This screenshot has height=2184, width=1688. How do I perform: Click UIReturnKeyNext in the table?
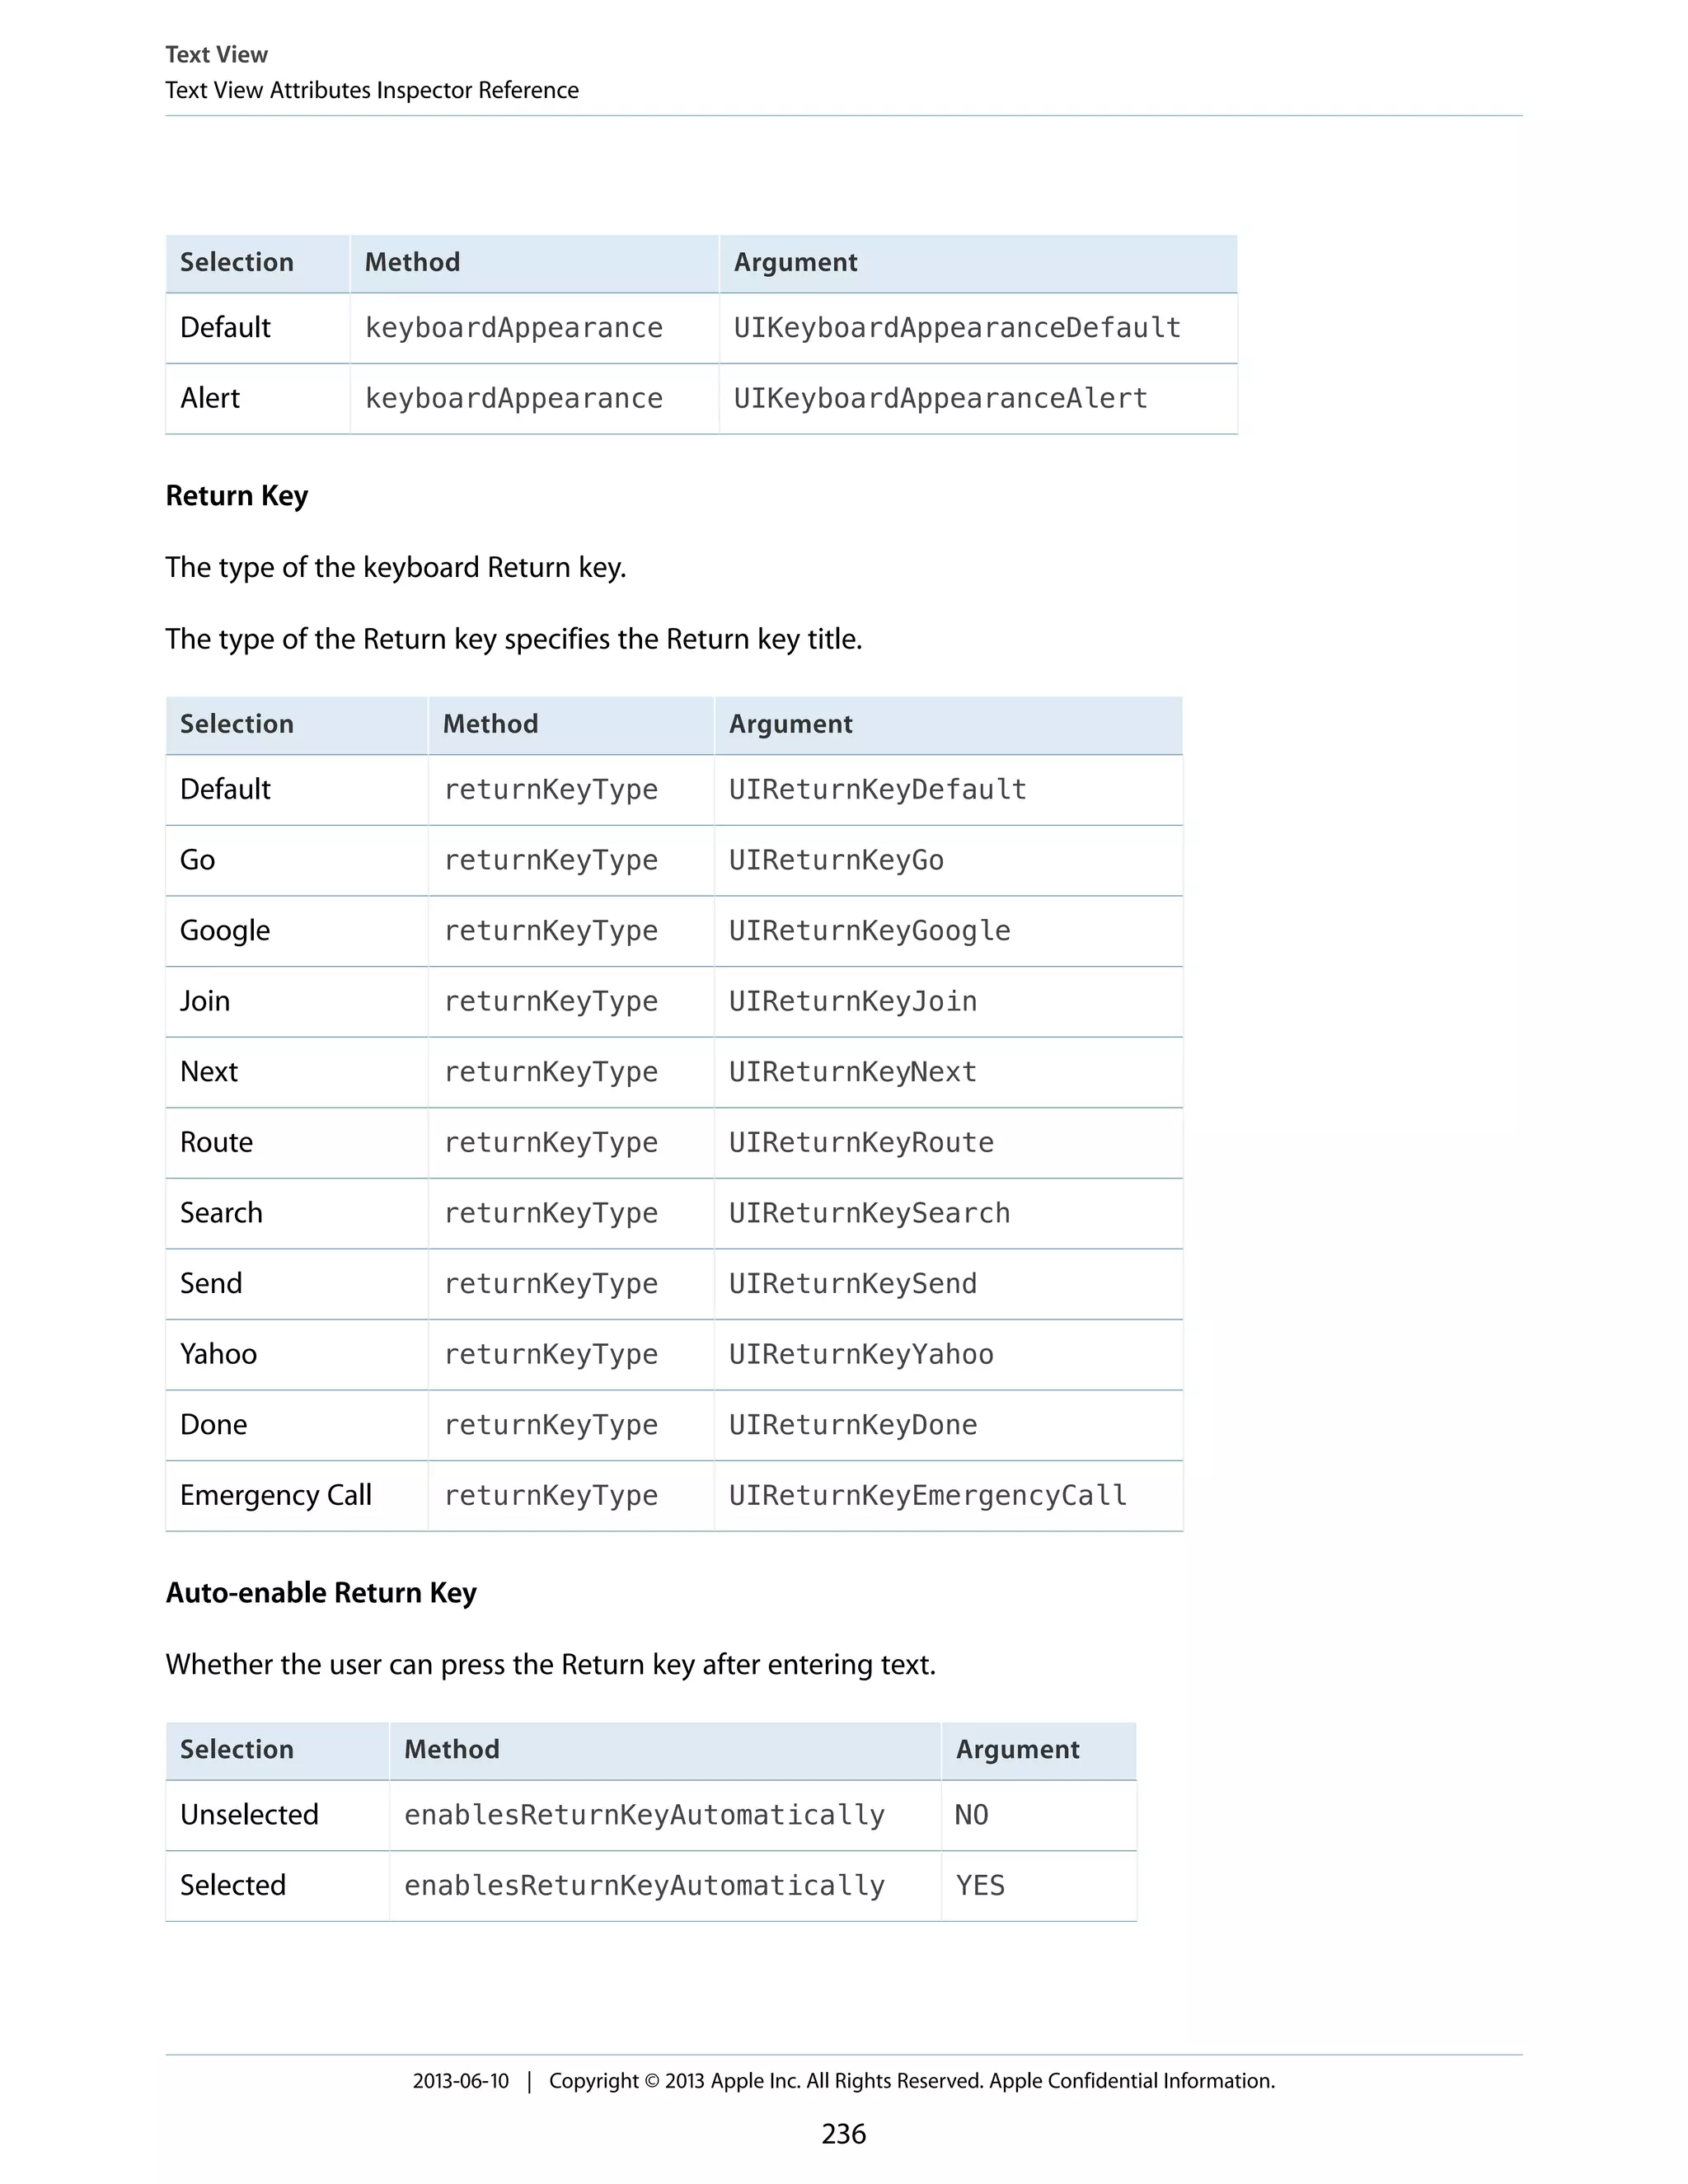[x=852, y=1072]
